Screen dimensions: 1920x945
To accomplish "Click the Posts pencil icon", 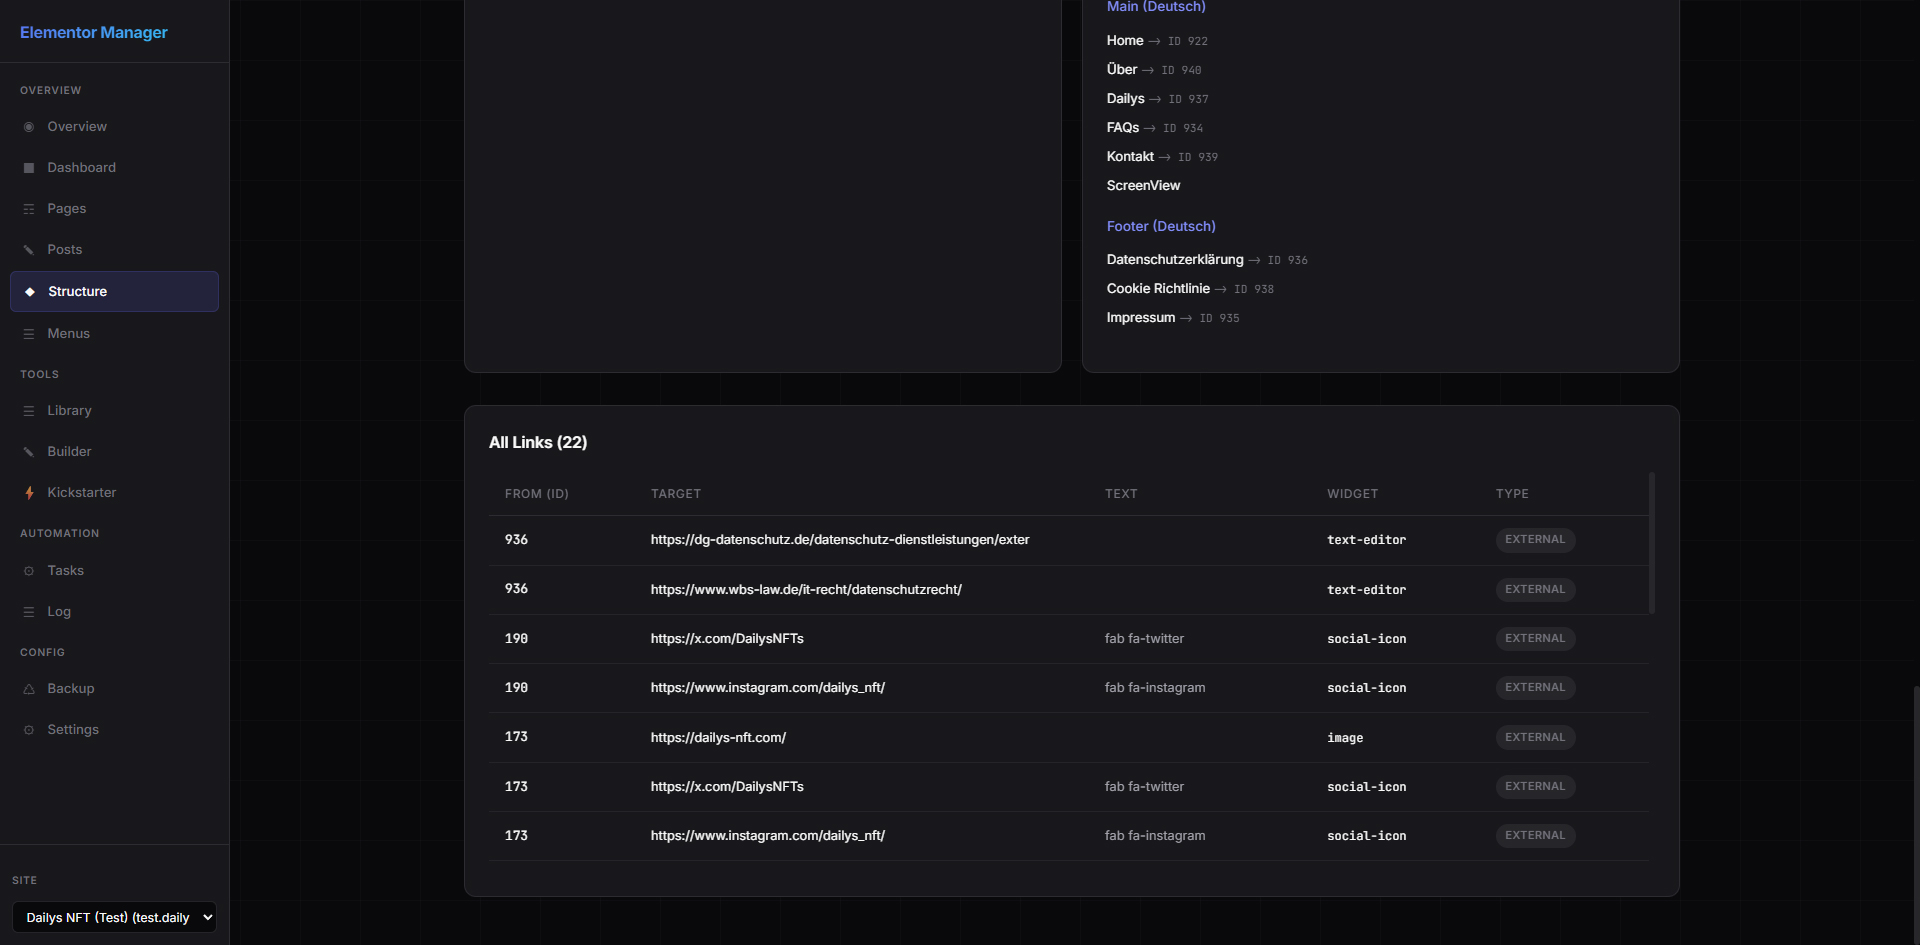I will (29, 250).
